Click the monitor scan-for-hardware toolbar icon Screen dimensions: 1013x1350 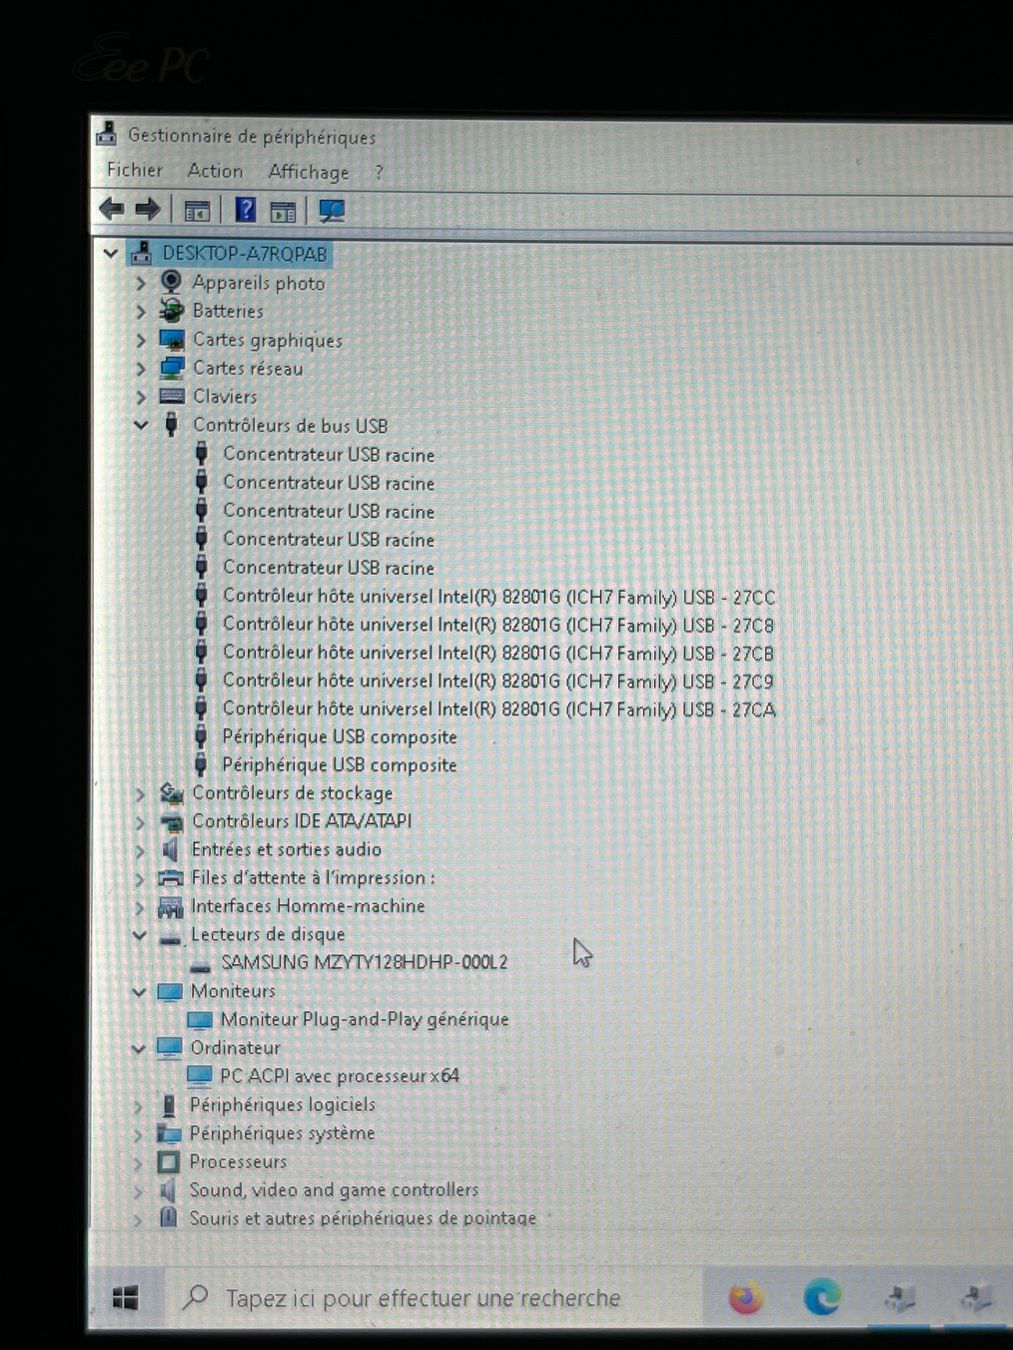[x=331, y=210]
